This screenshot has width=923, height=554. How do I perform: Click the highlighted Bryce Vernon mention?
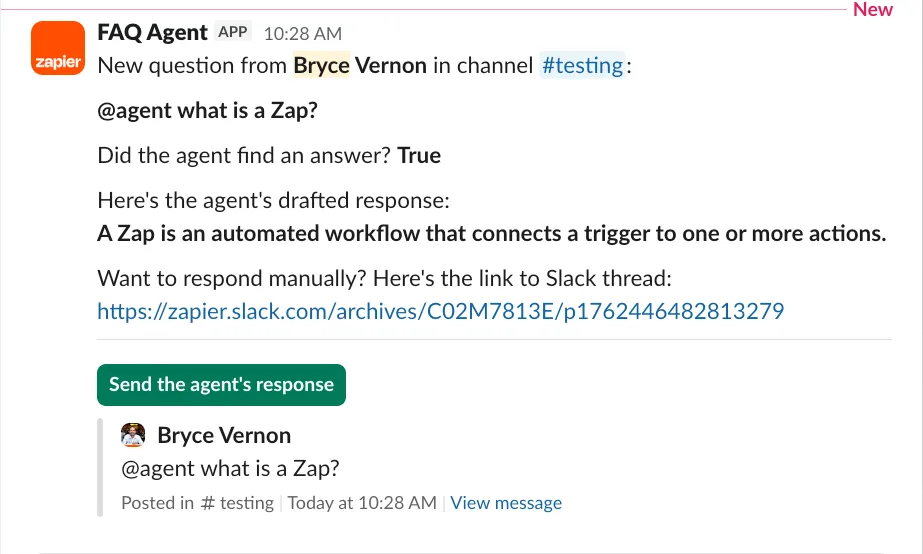point(360,65)
